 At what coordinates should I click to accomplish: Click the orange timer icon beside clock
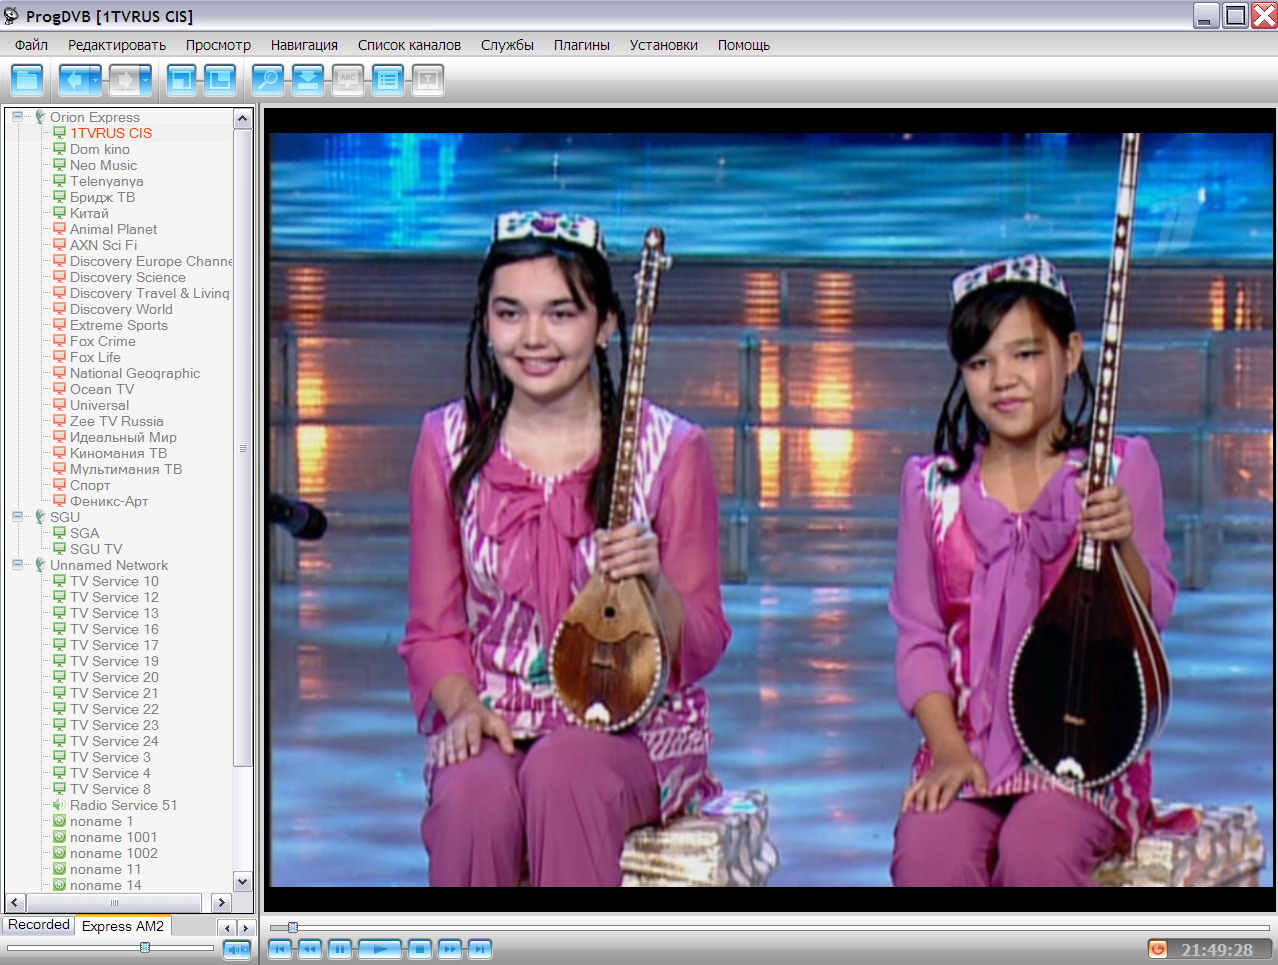click(1158, 949)
